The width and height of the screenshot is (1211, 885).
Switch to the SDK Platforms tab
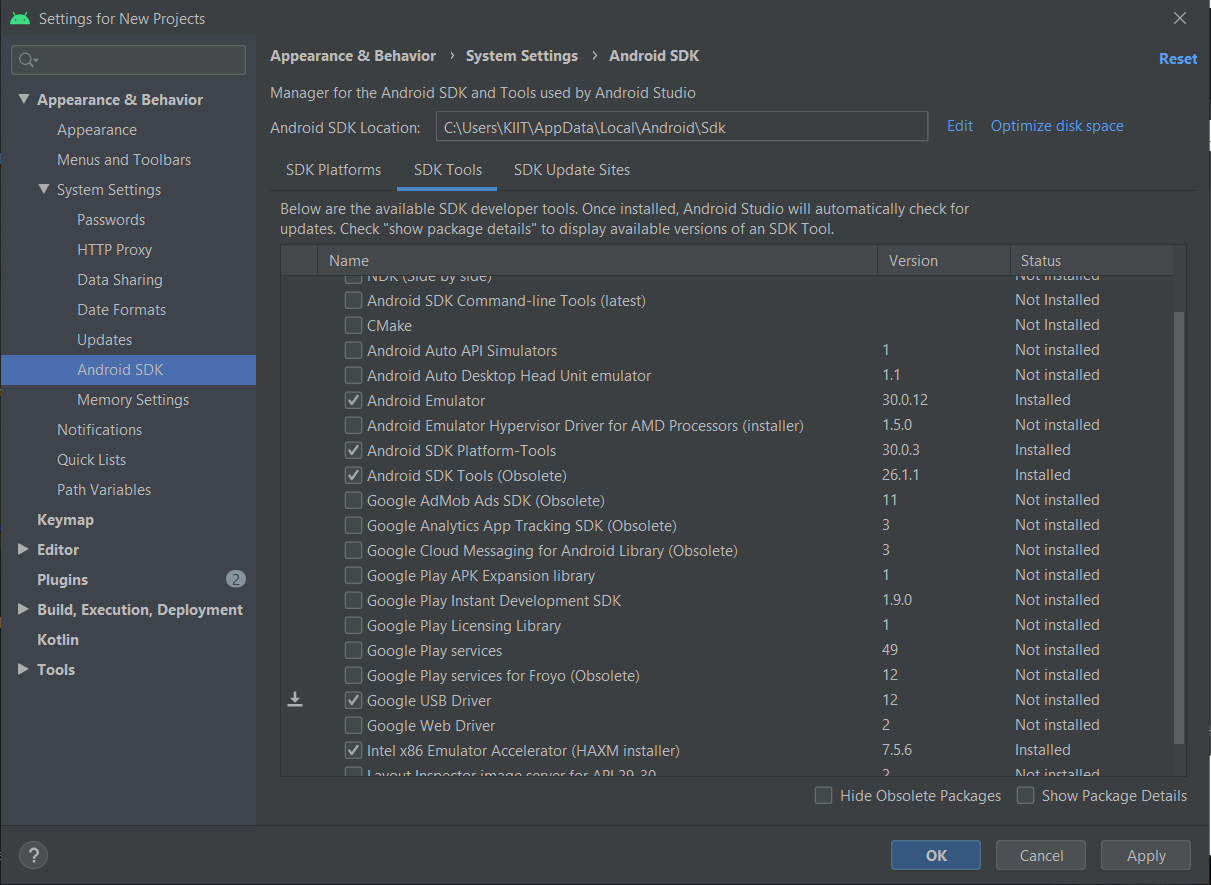click(x=333, y=169)
